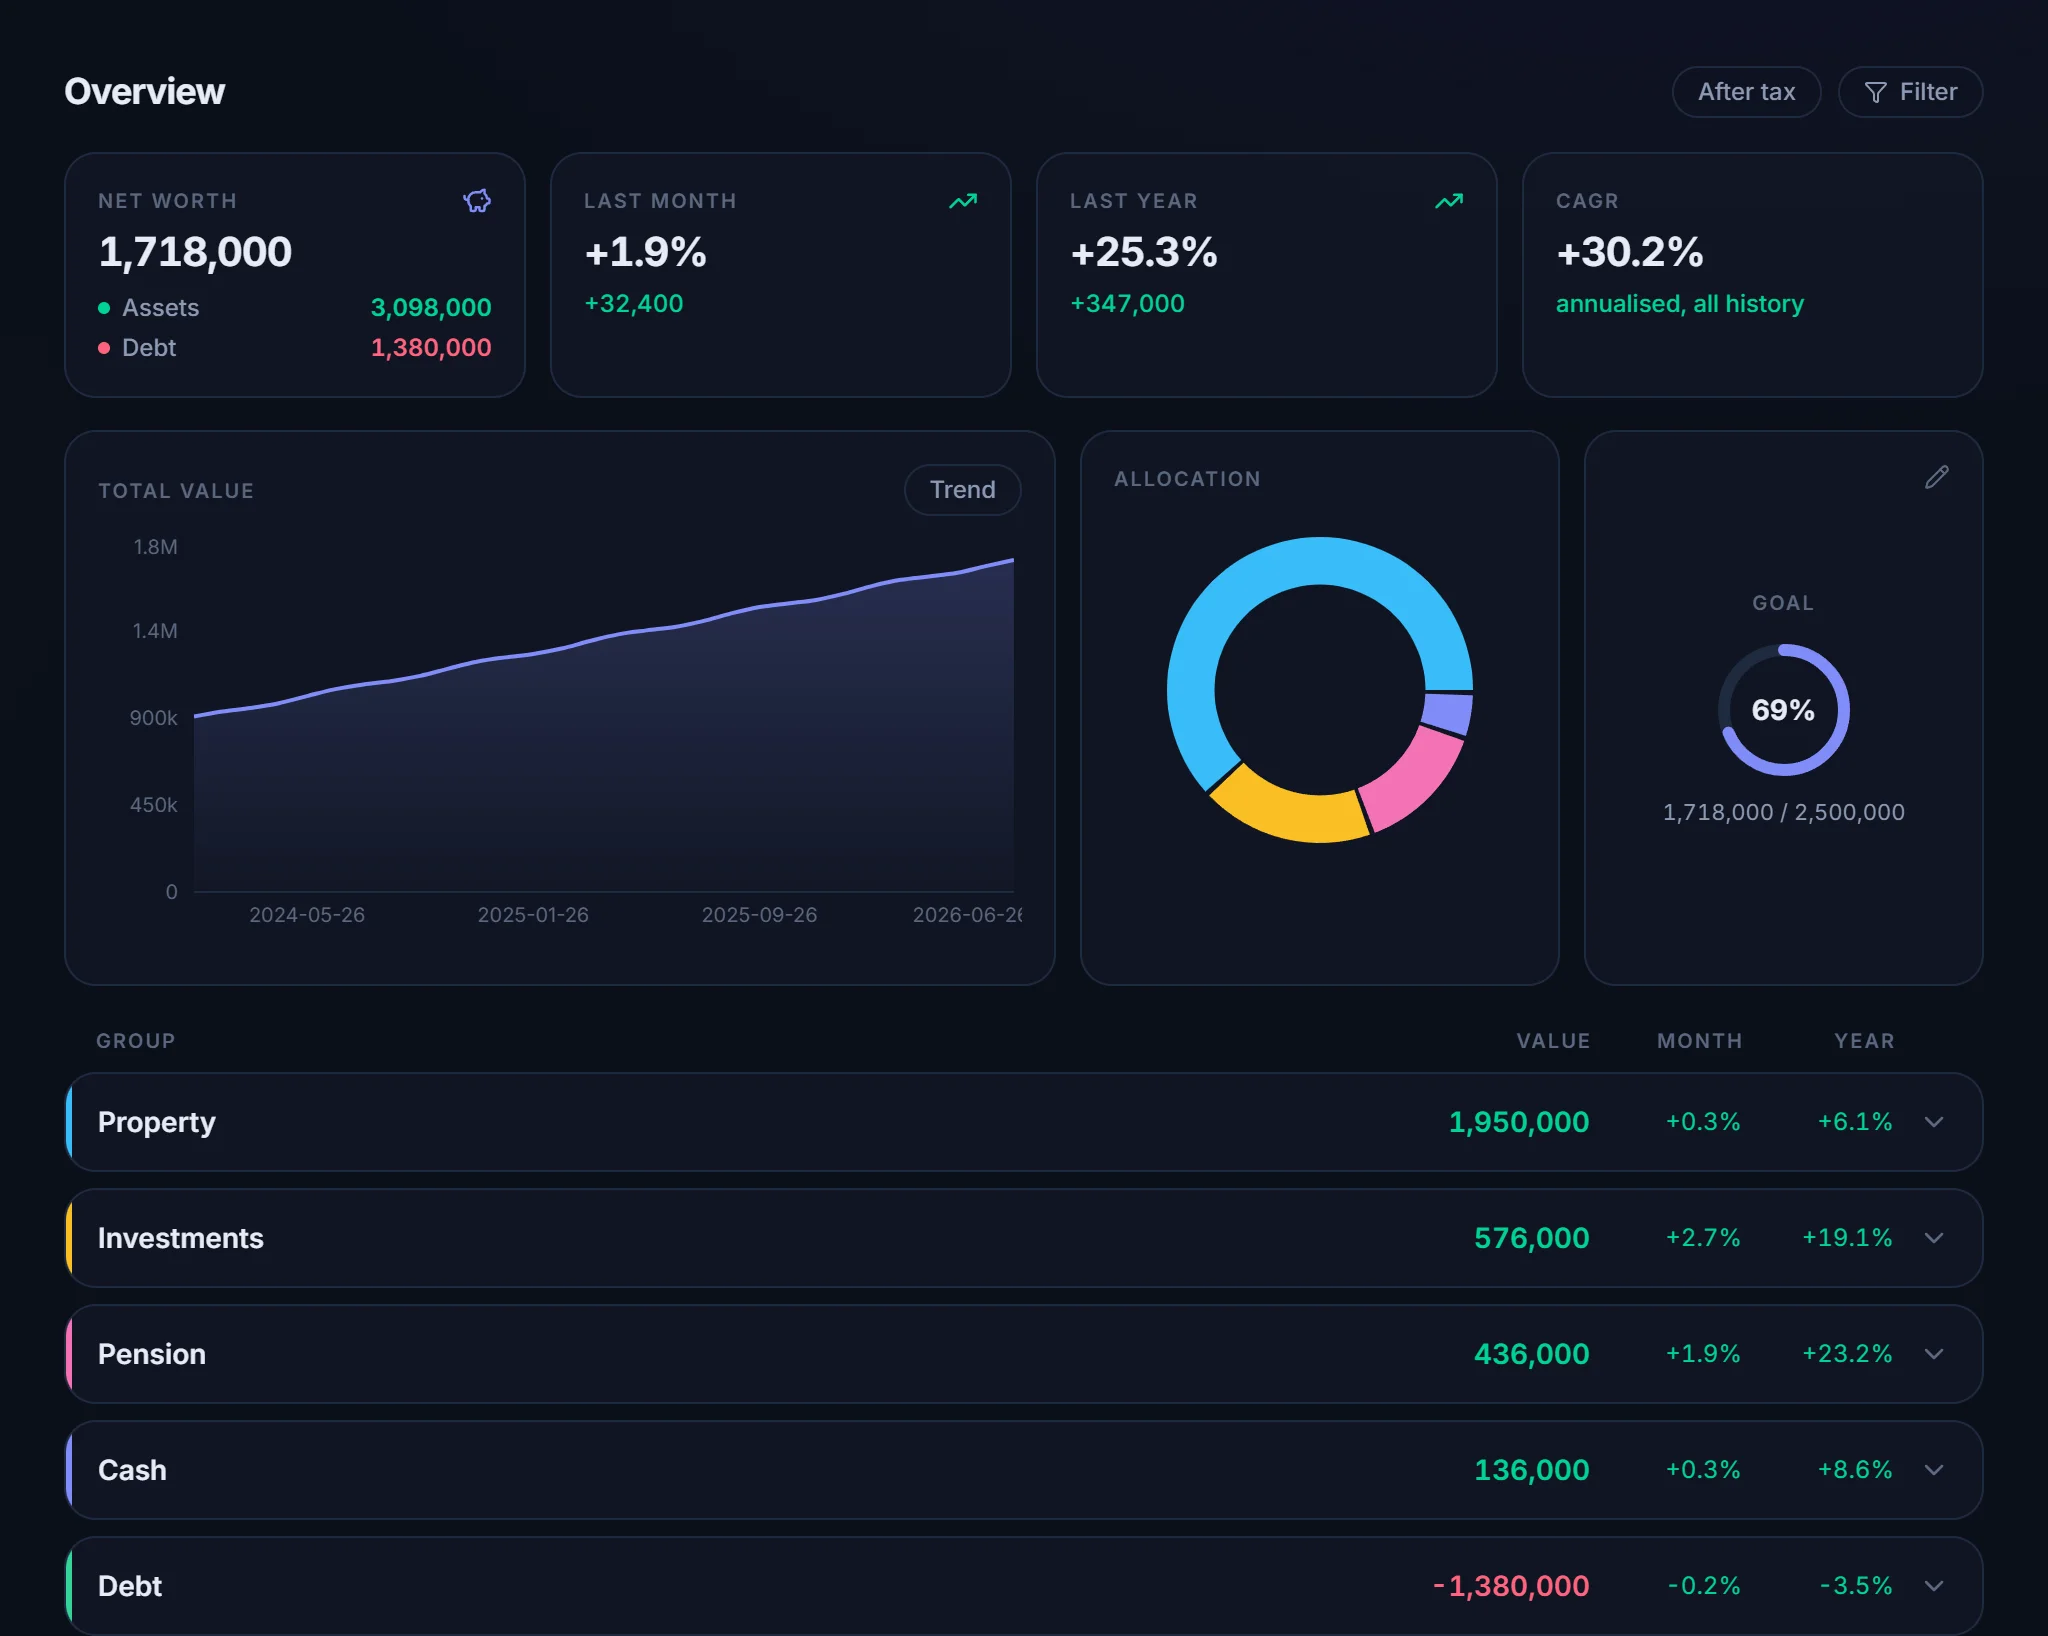Click the +1.9% Last Month figure
The height and width of the screenshot is (1636, 2048).
(645, 252)
